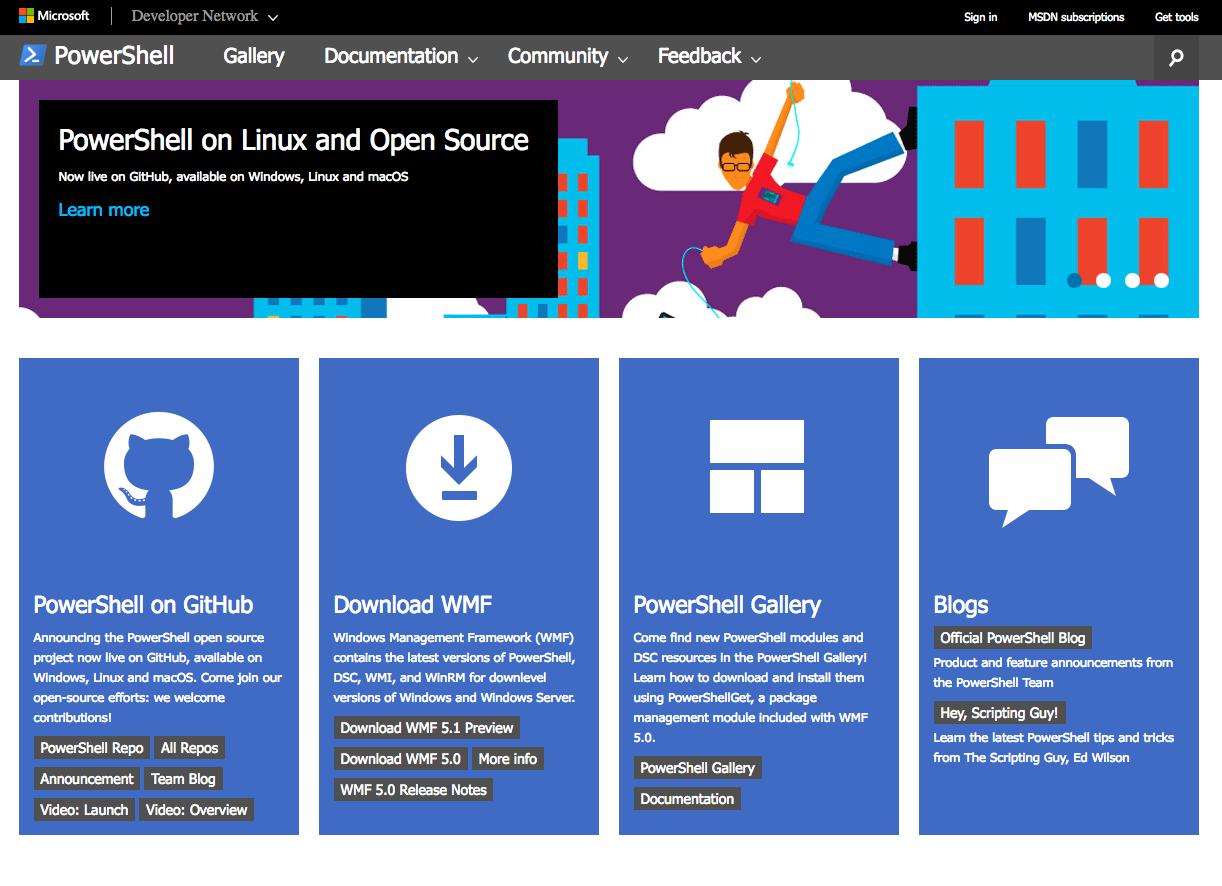Screen dimensions: 1222x886
Task: Open Get tools from the top bar
Action: pyautogui.click(x=1176, y=16)
